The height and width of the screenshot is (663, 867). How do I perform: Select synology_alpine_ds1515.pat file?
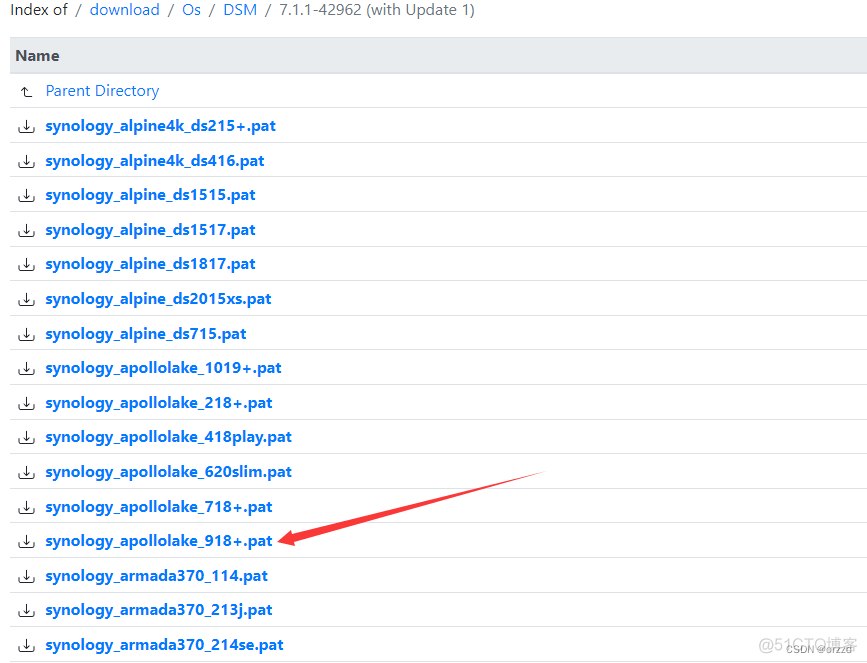coord(150,195)
